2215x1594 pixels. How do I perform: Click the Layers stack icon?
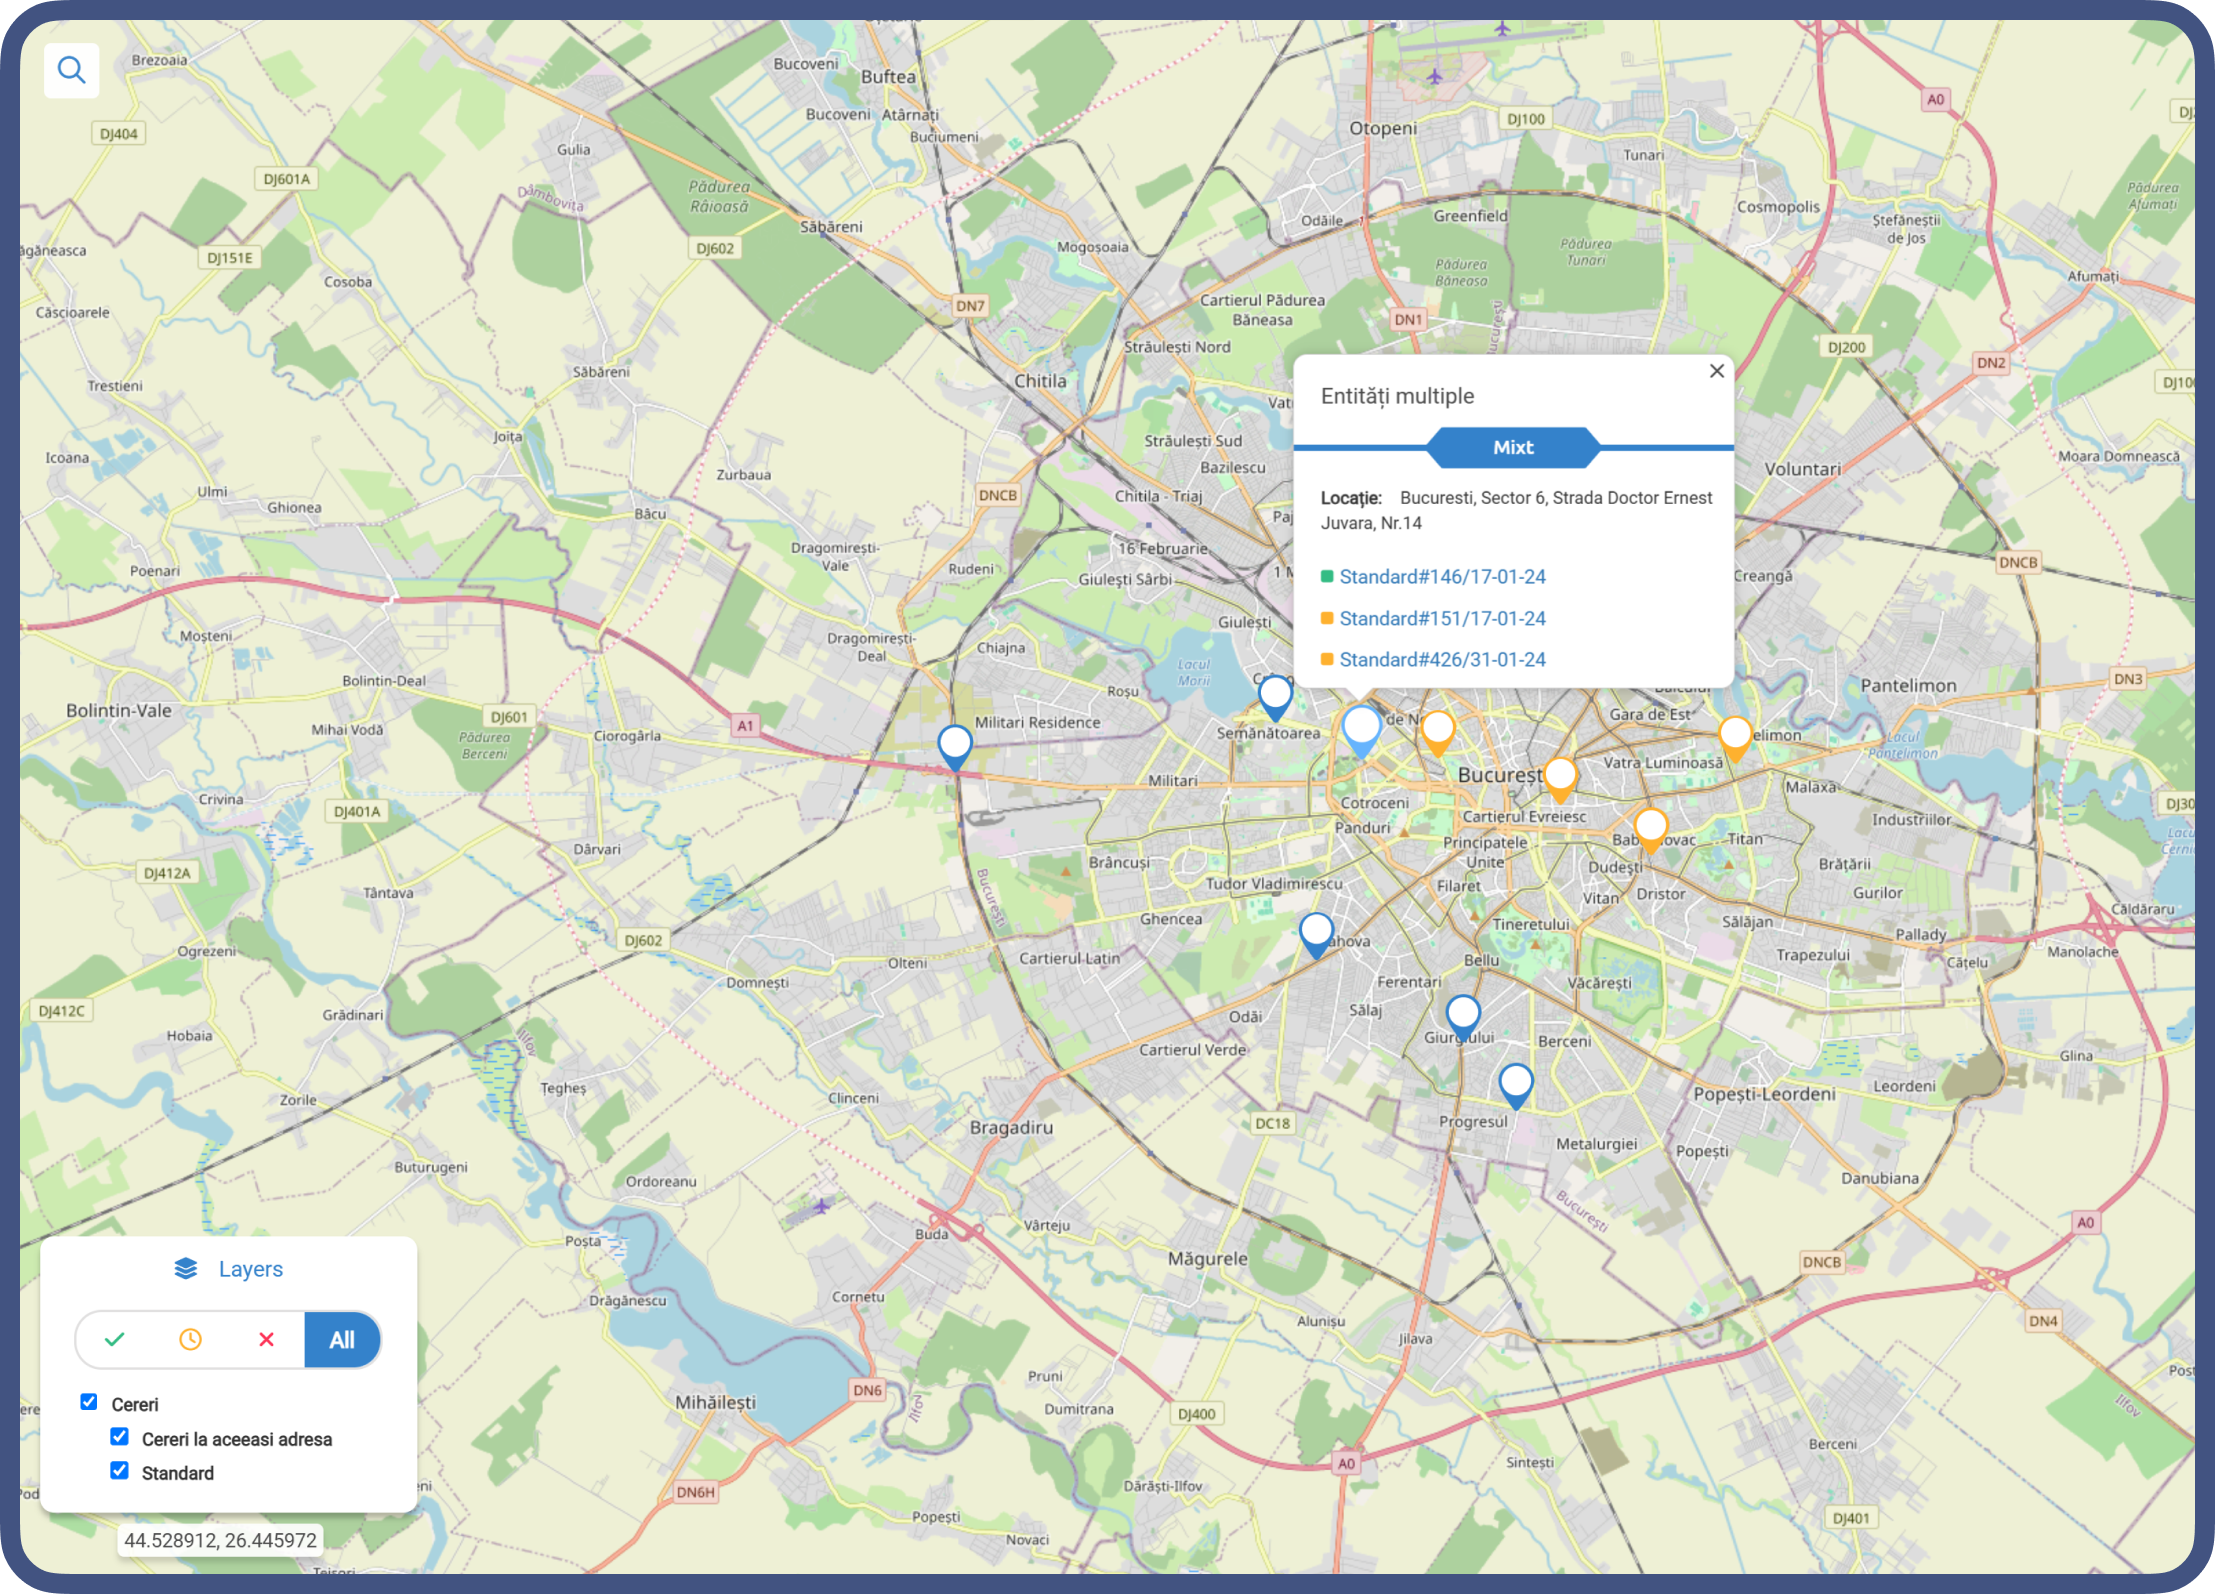click(186, 1268)
